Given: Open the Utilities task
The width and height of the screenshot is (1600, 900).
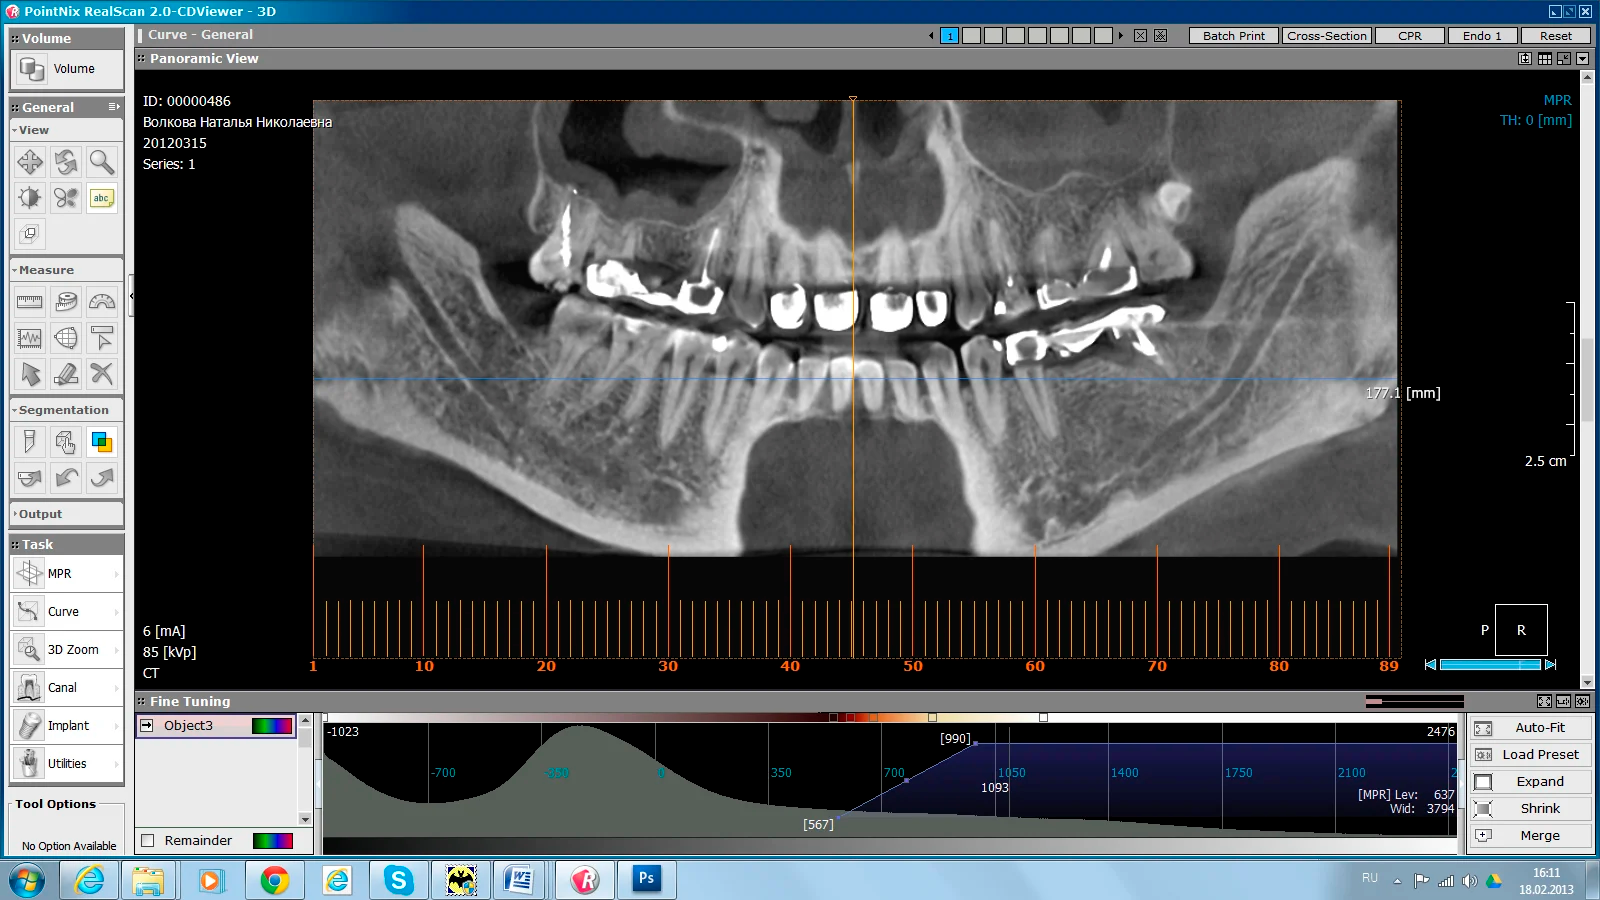Looking at the screenshot, I should [67, 764].
